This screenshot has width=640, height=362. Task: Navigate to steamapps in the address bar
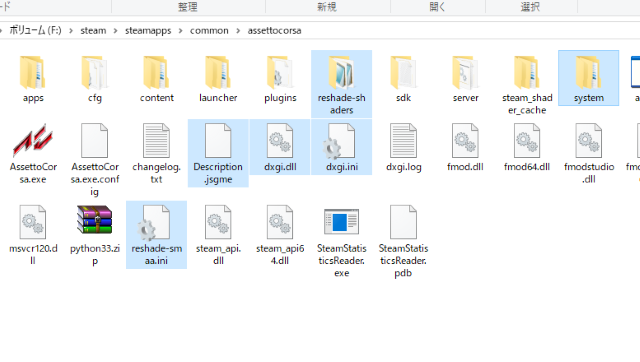148,31
